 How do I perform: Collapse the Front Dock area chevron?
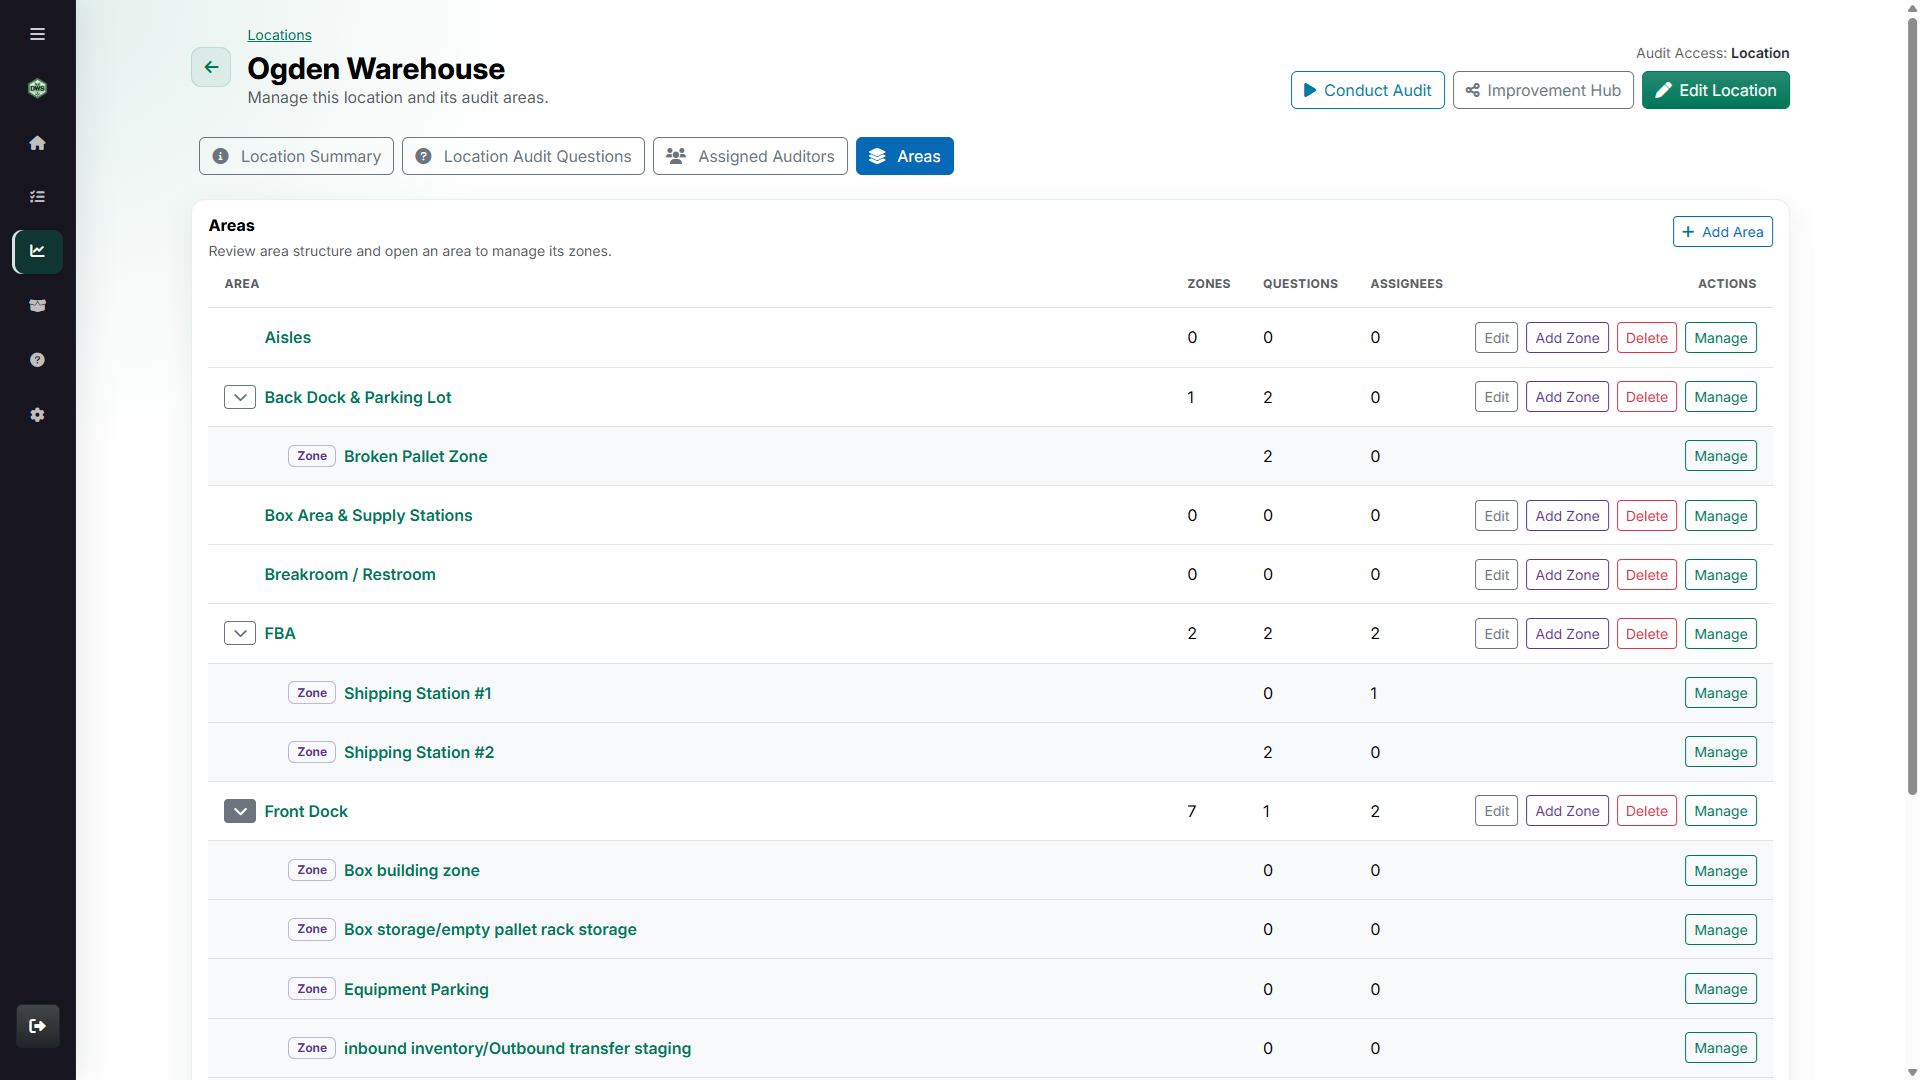coord(240,811)
